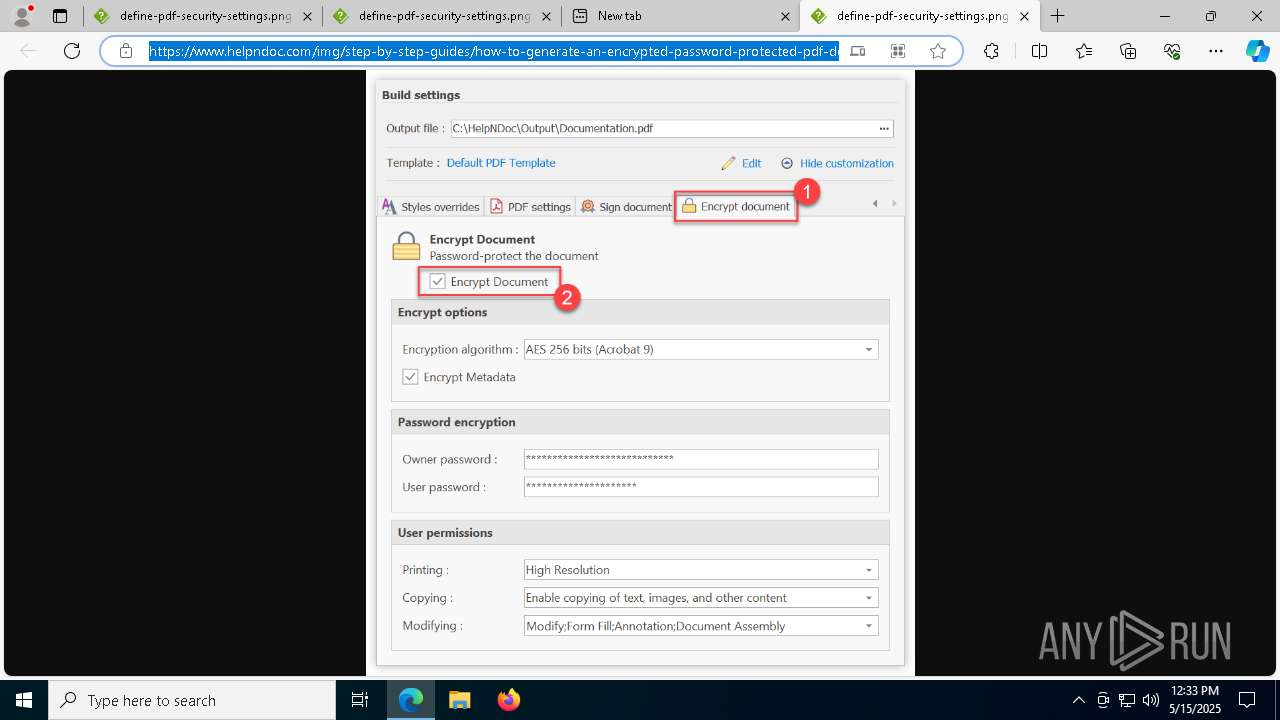Open the Windows Start menu

pyautogui.click(x=24, y=700)
